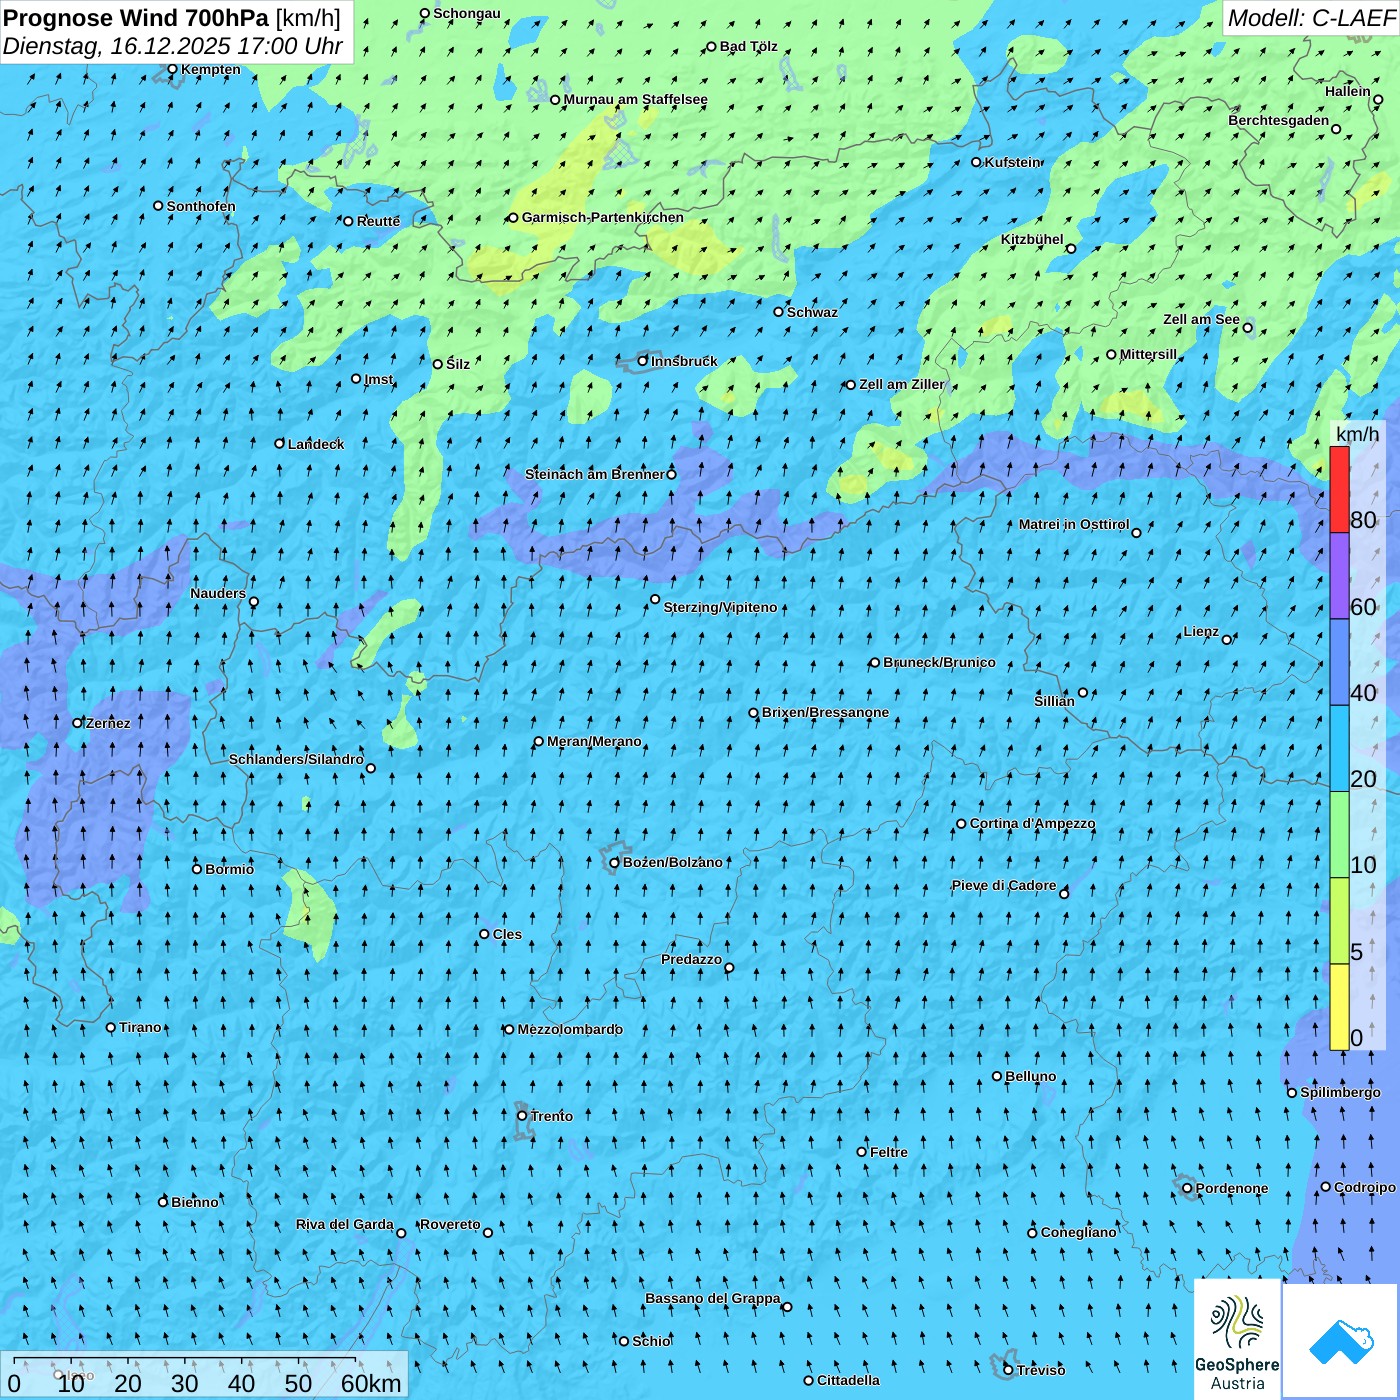
Task: Click the 'Sonthofen' label
Action: click(x=201, y=207)
